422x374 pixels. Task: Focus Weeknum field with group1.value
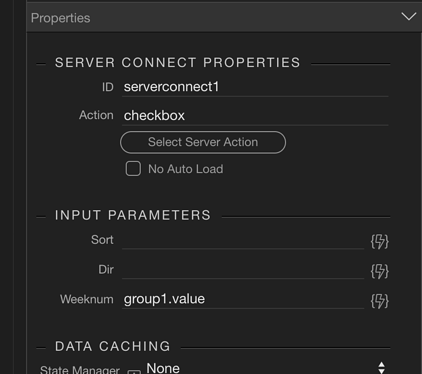pyautogui.click(x=243, y=300)
